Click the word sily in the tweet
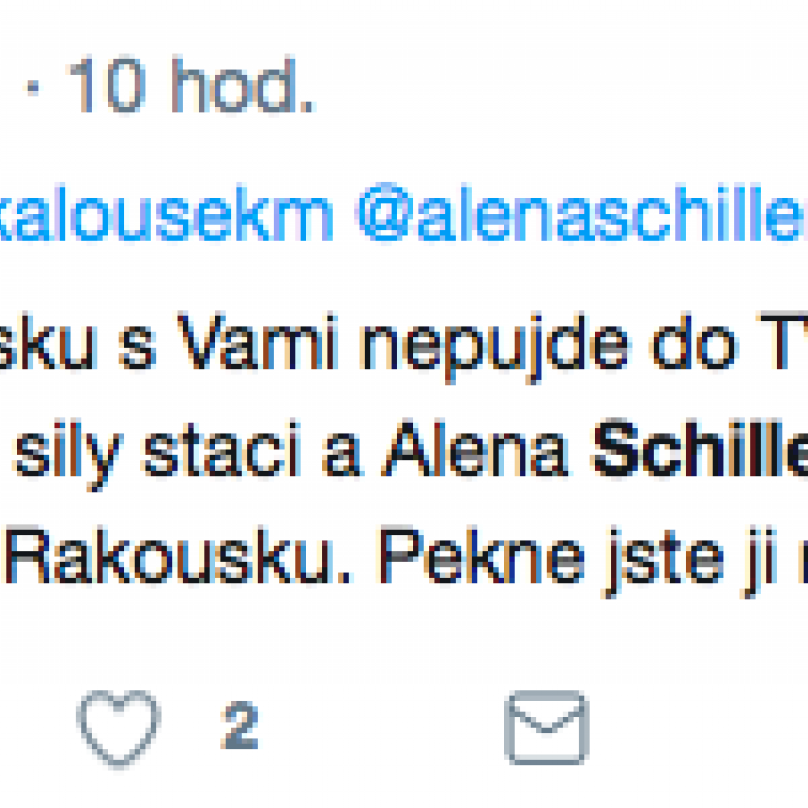Image resolution: width=808 pixels, height=808 pixels. pyautogui.click(x=69, y=453)
